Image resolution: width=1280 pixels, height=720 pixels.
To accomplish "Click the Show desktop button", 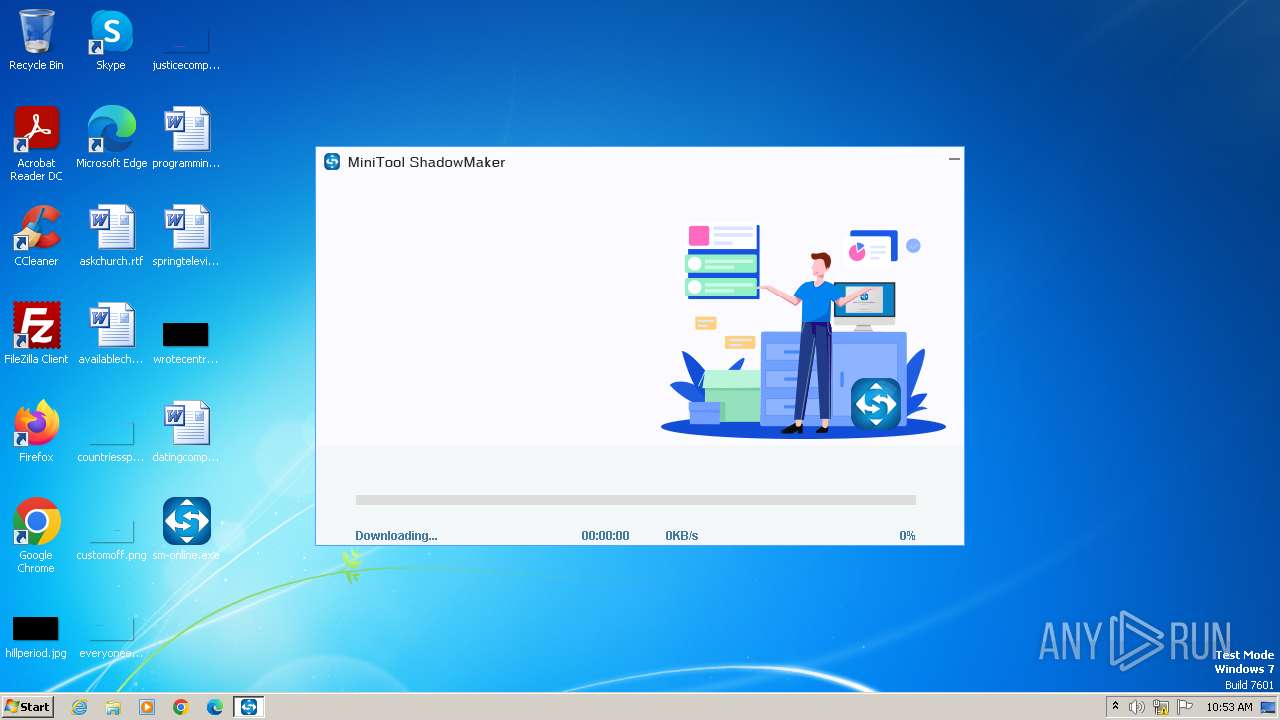I will pyautogui.click(x=1269, y=707).
